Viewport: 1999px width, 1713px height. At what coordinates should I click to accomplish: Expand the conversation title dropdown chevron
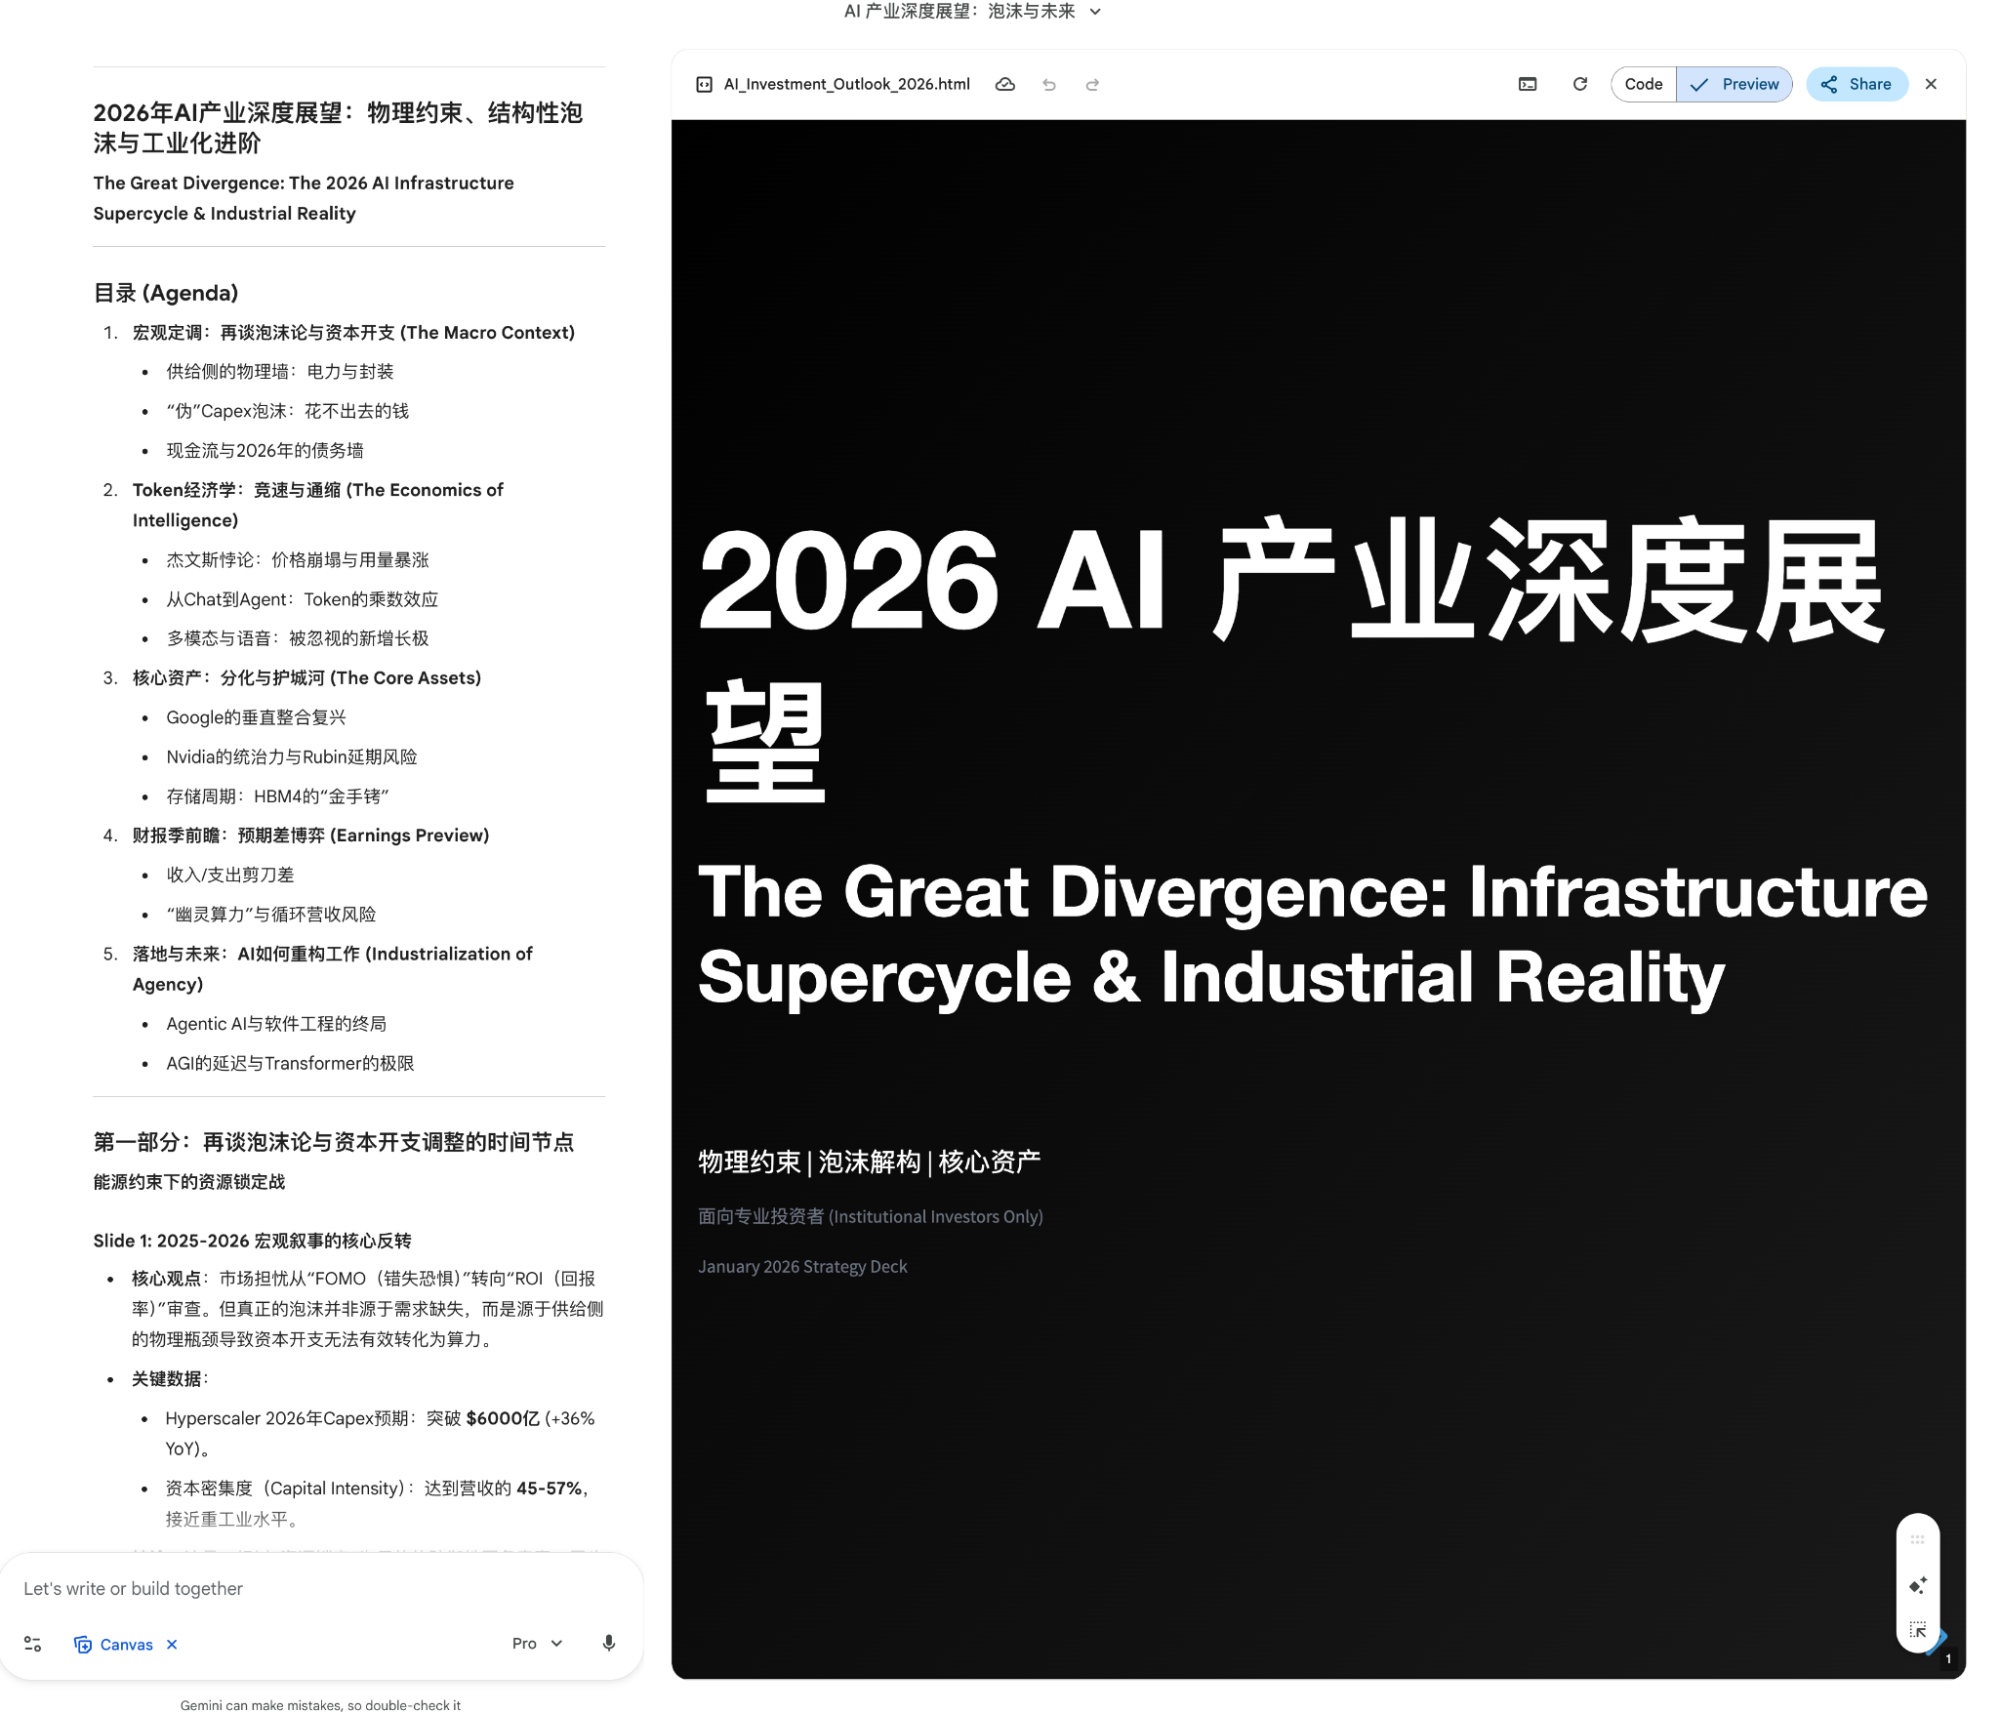(1095, 12)
